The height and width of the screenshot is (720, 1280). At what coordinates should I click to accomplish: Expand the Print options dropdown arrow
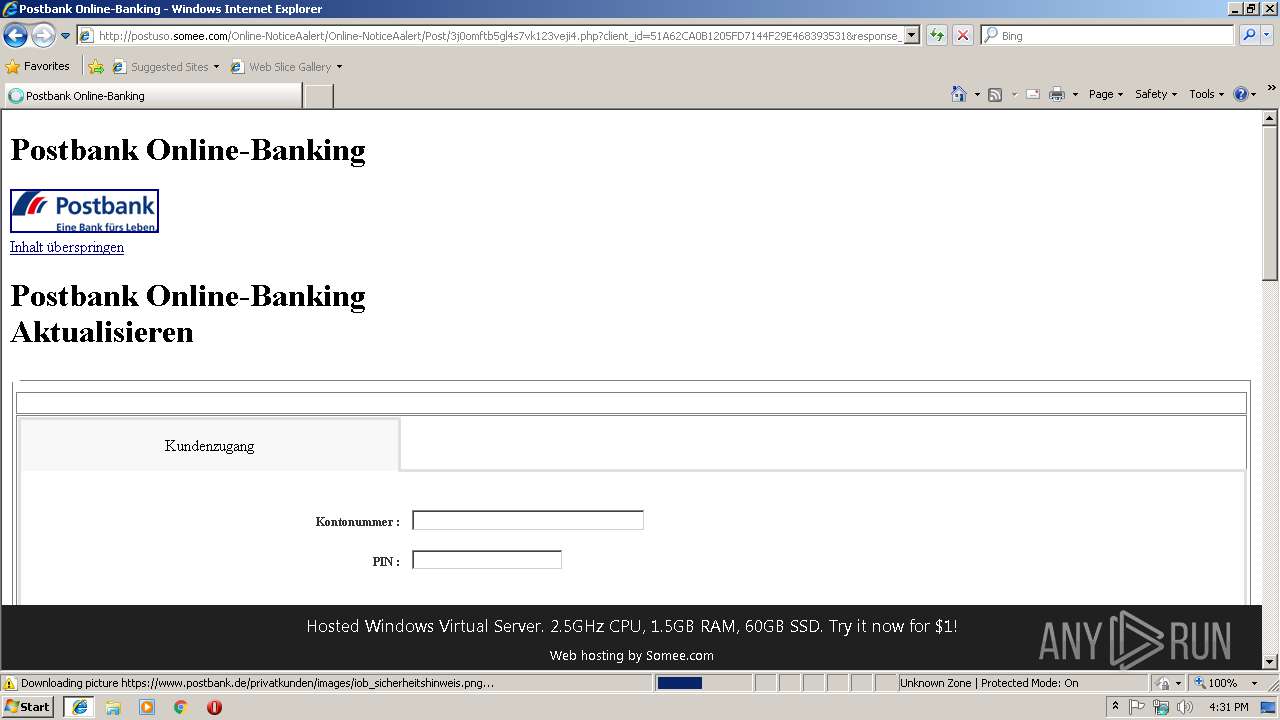click(1075, 94)
